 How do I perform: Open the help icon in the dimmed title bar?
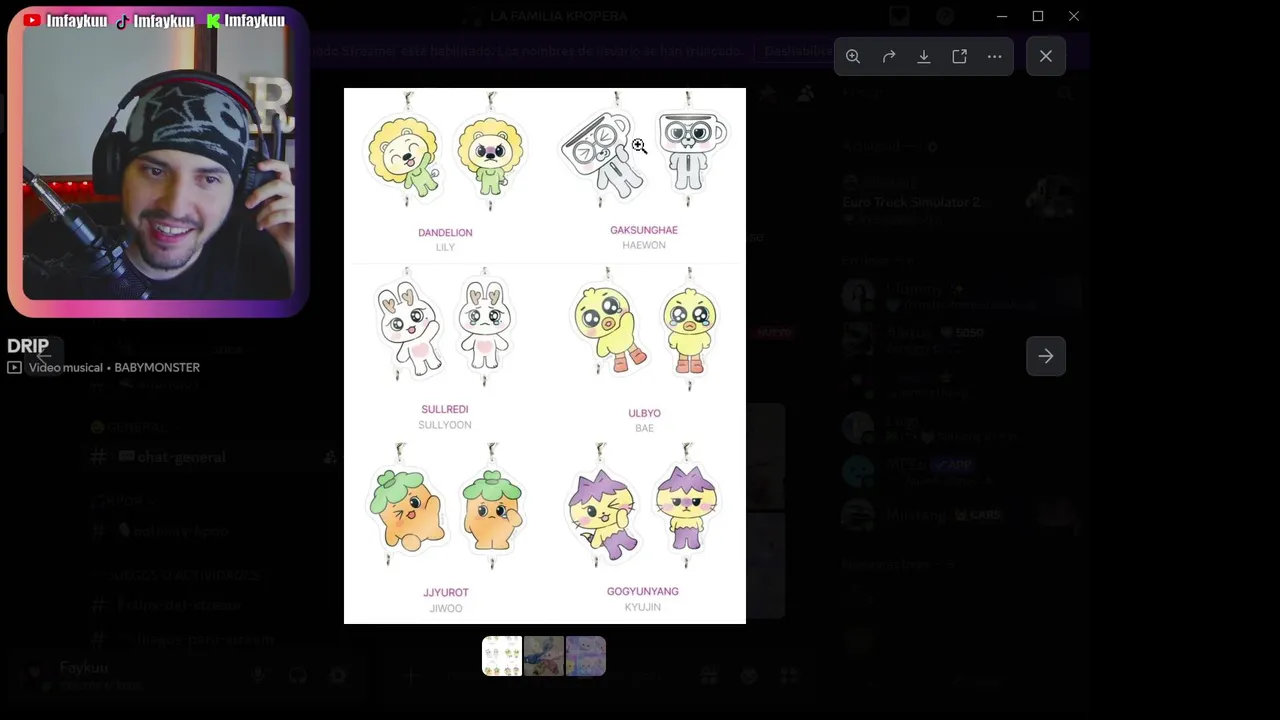[x=945, y=16]
